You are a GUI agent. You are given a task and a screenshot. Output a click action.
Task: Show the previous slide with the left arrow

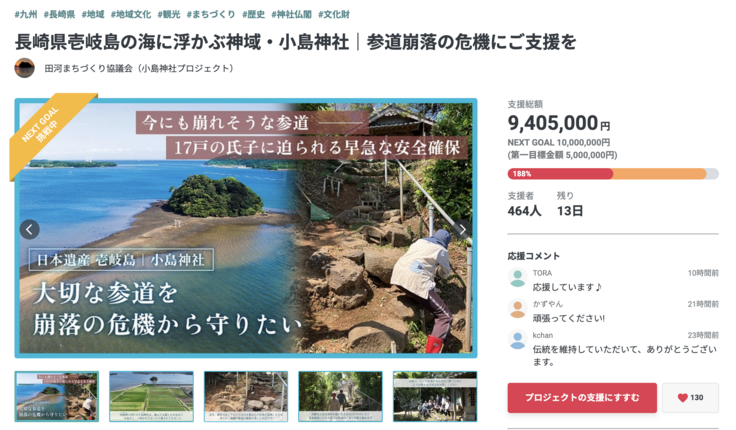[x=30, y=230]
